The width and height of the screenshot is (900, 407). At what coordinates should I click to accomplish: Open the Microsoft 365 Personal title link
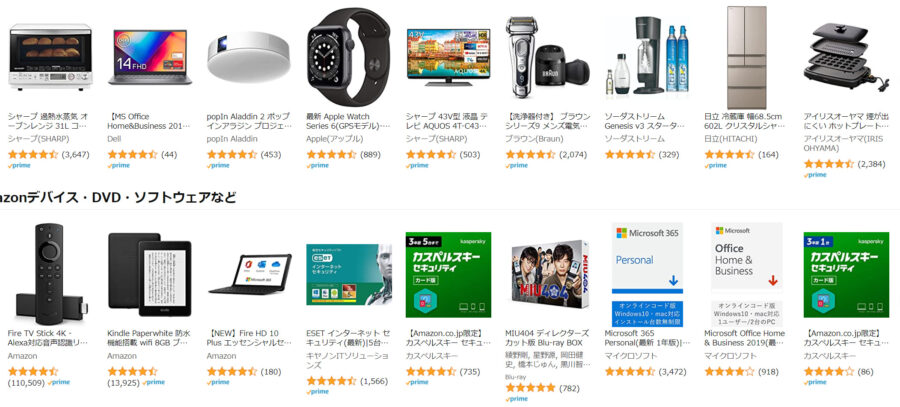(647, 338)
